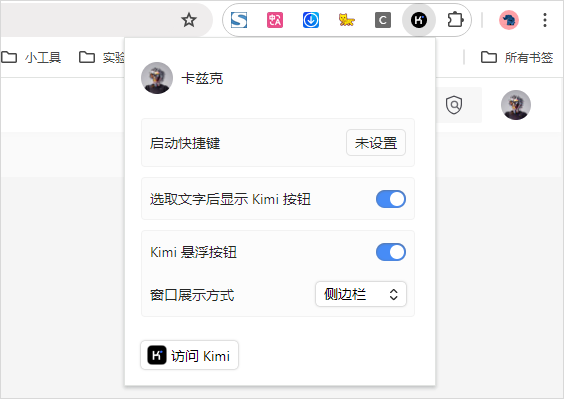
Task: Open the Extensions puzzle piece menu
Action: point(455,20)
